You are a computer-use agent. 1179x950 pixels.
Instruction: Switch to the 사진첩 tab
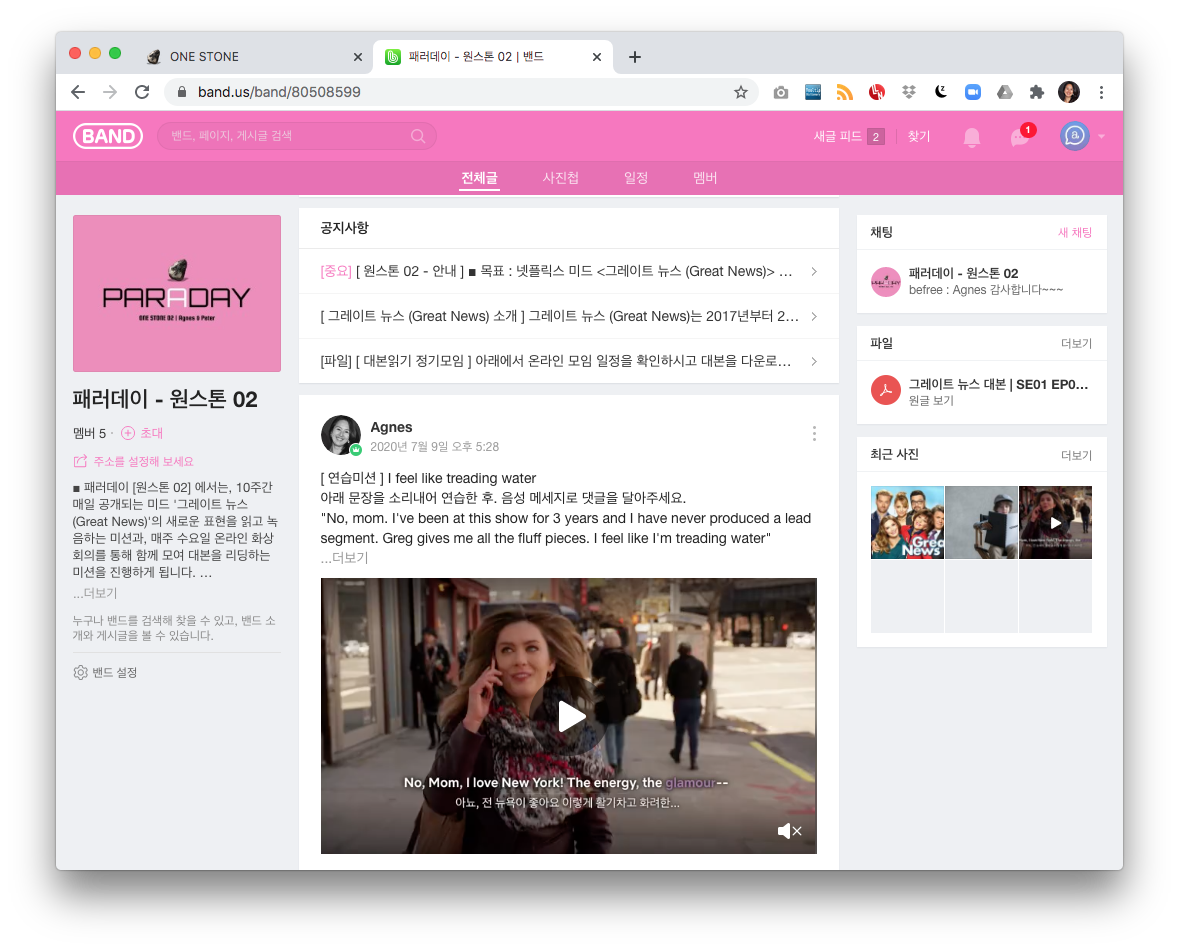561,177
